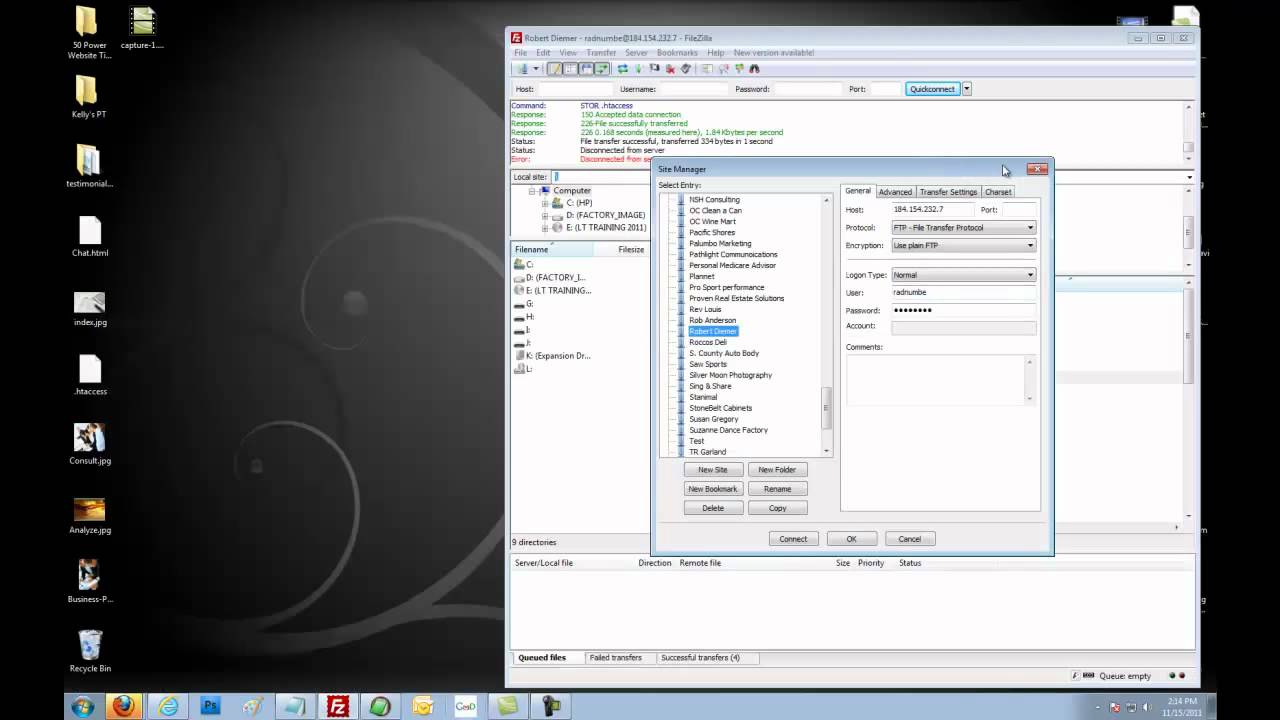Click the Quickconnect button

pos(933,89)
